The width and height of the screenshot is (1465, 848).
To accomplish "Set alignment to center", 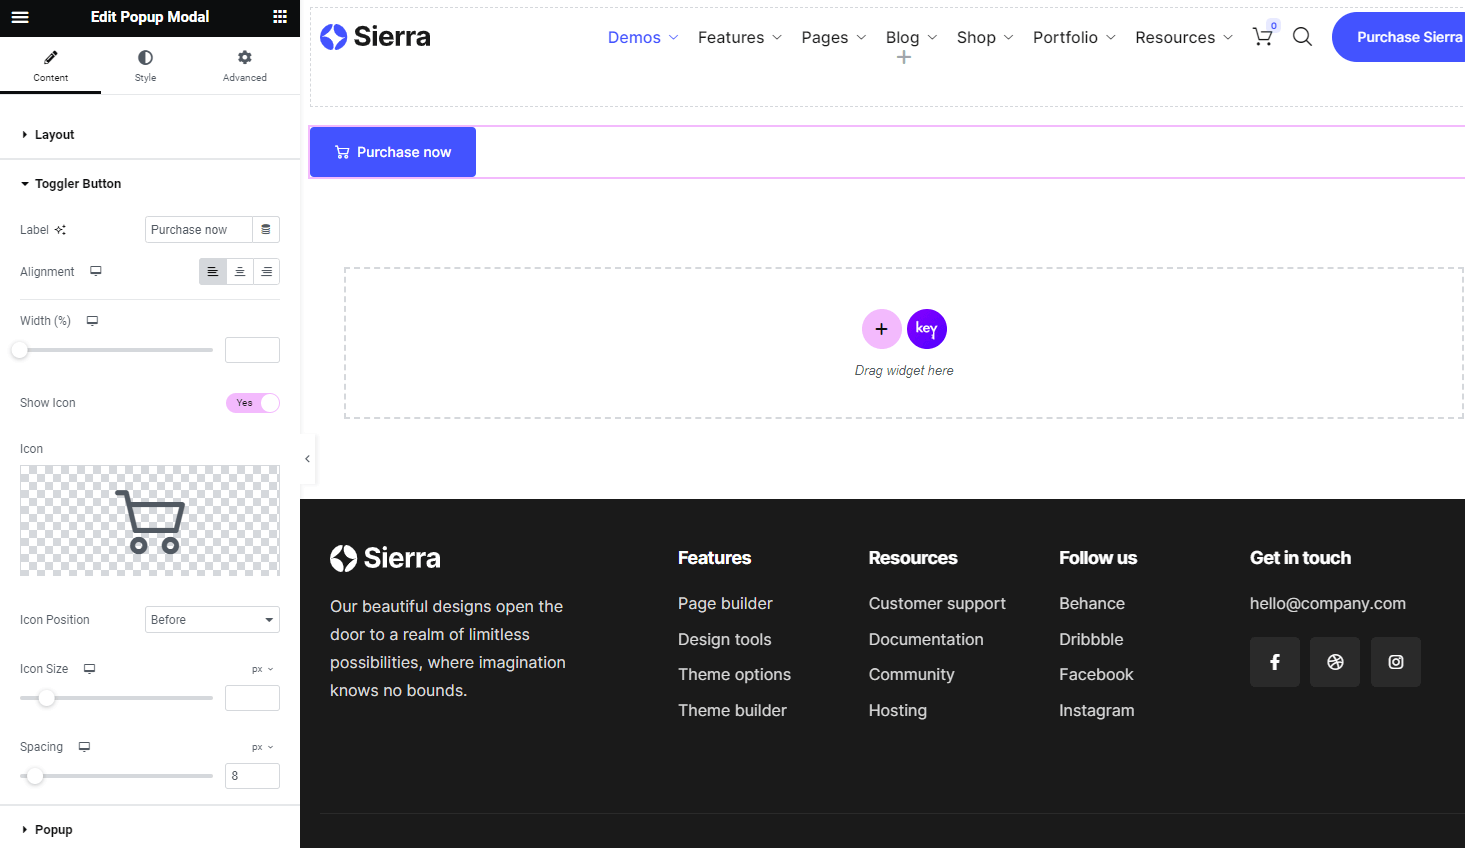I will click(240, 272).
